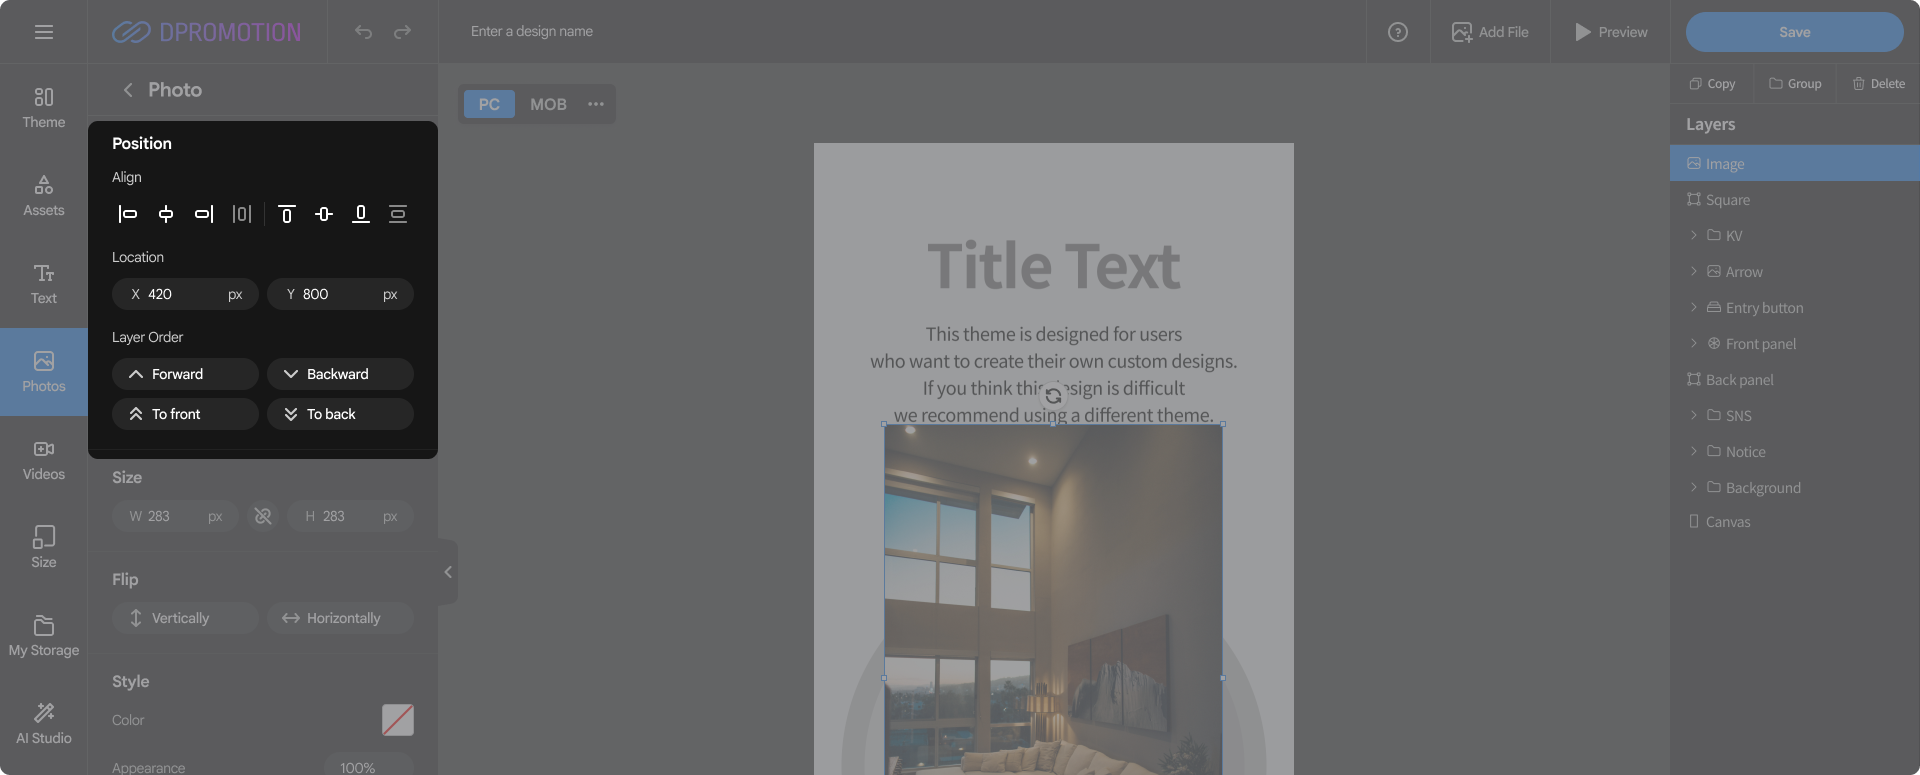Open the hamburger menu
This screenshot has width=1920, height=775.
pyautogui.click(x=44, y=32)
